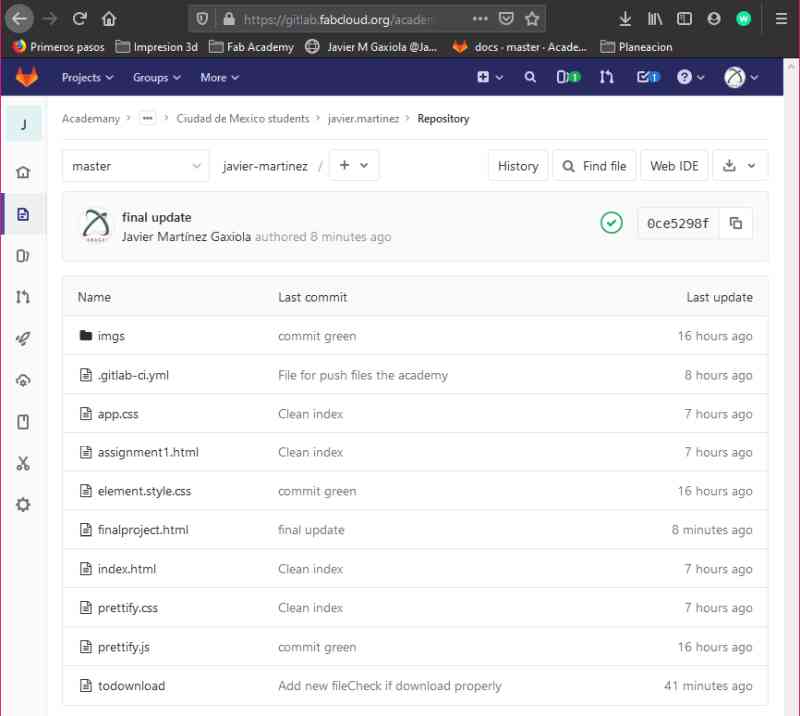Open Merge Requests icon in left sidebar
The height and width of the screenshot is (716, 800).
click(x=23, y=297)
